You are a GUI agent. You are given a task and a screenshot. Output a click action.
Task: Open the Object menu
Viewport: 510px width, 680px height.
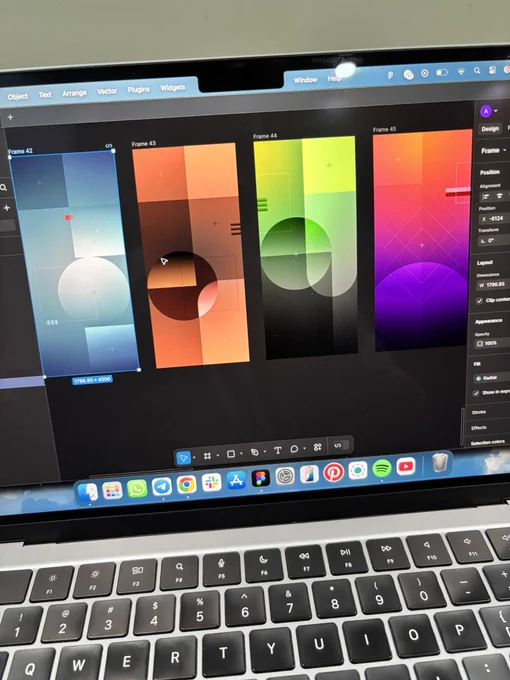click(x=18, y=96)
